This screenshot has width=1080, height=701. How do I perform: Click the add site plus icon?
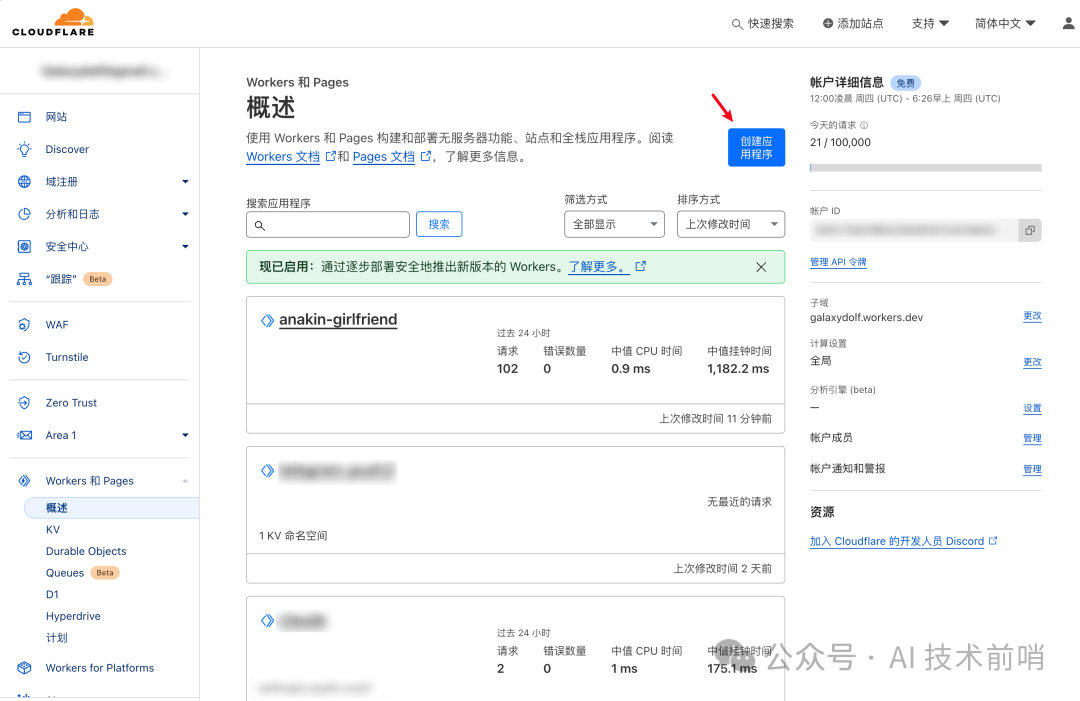tap(828, 23)
